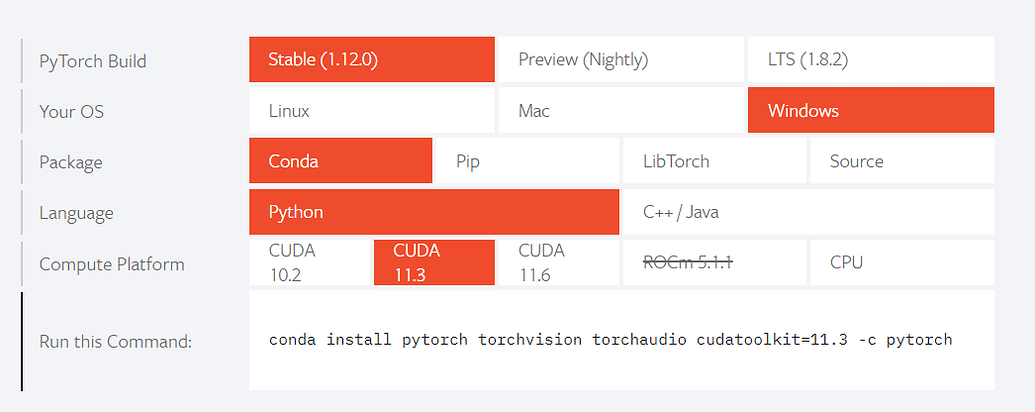Select LibTorch as the package
The width and height of the screenshot is (1035, 412).
(x=715, y=160)
